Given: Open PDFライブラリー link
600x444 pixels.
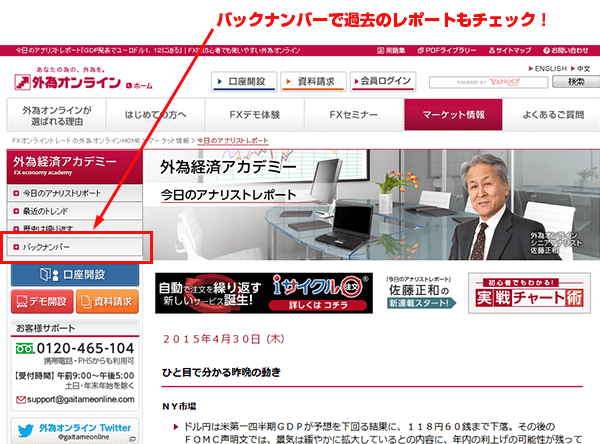Looking at the screenshot, I should point(447,50).
